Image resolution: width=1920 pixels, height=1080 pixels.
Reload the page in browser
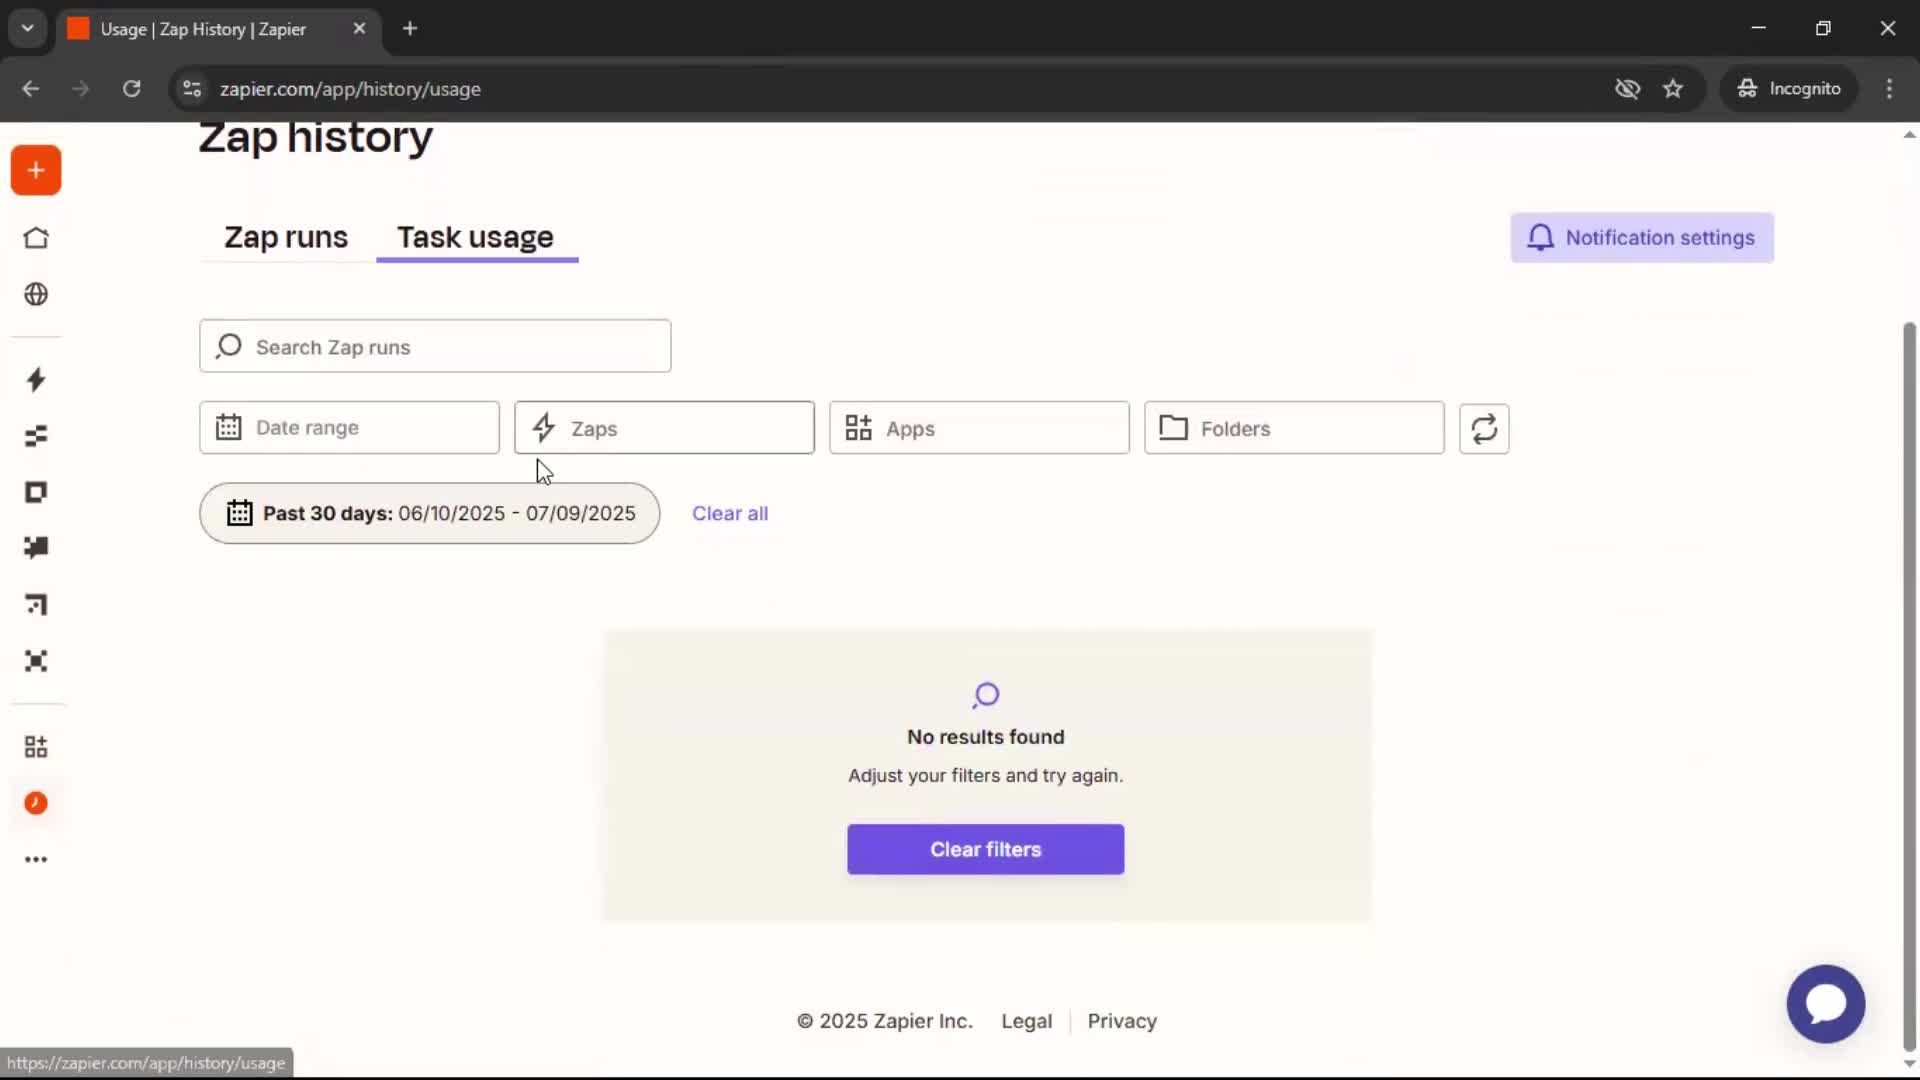[x=131, y=89]
